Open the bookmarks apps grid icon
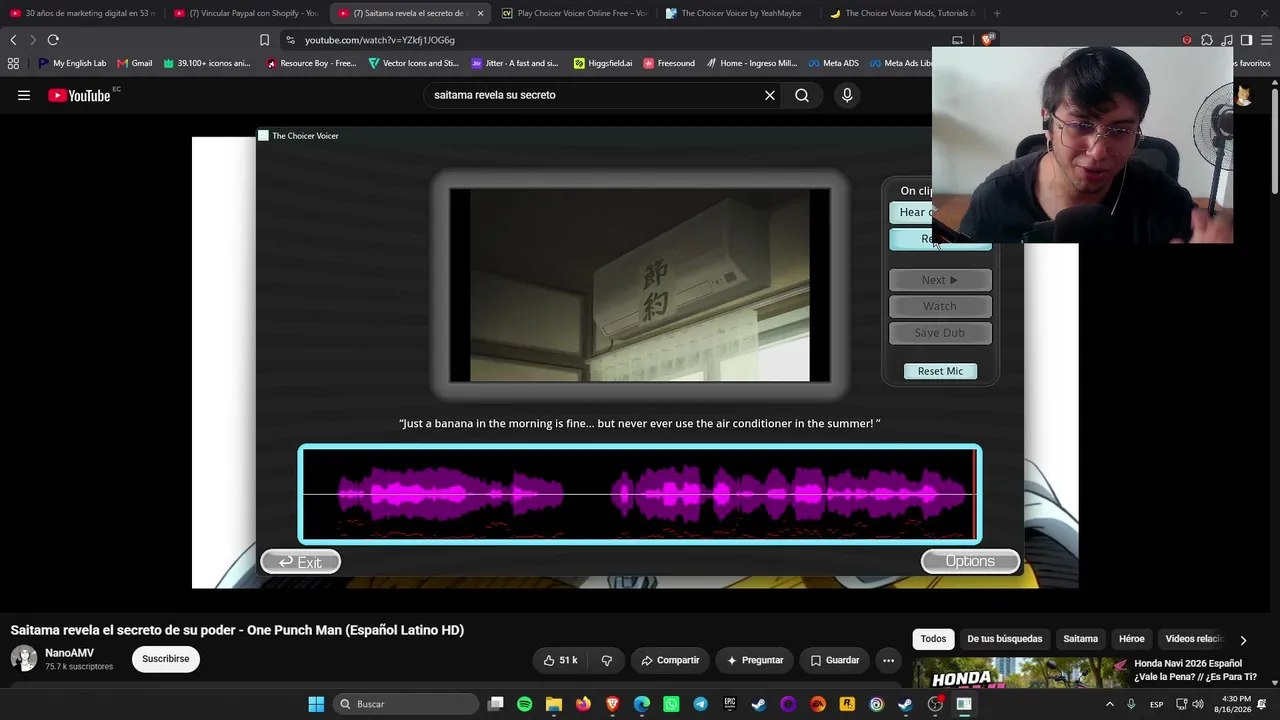 tap(13, 63)
